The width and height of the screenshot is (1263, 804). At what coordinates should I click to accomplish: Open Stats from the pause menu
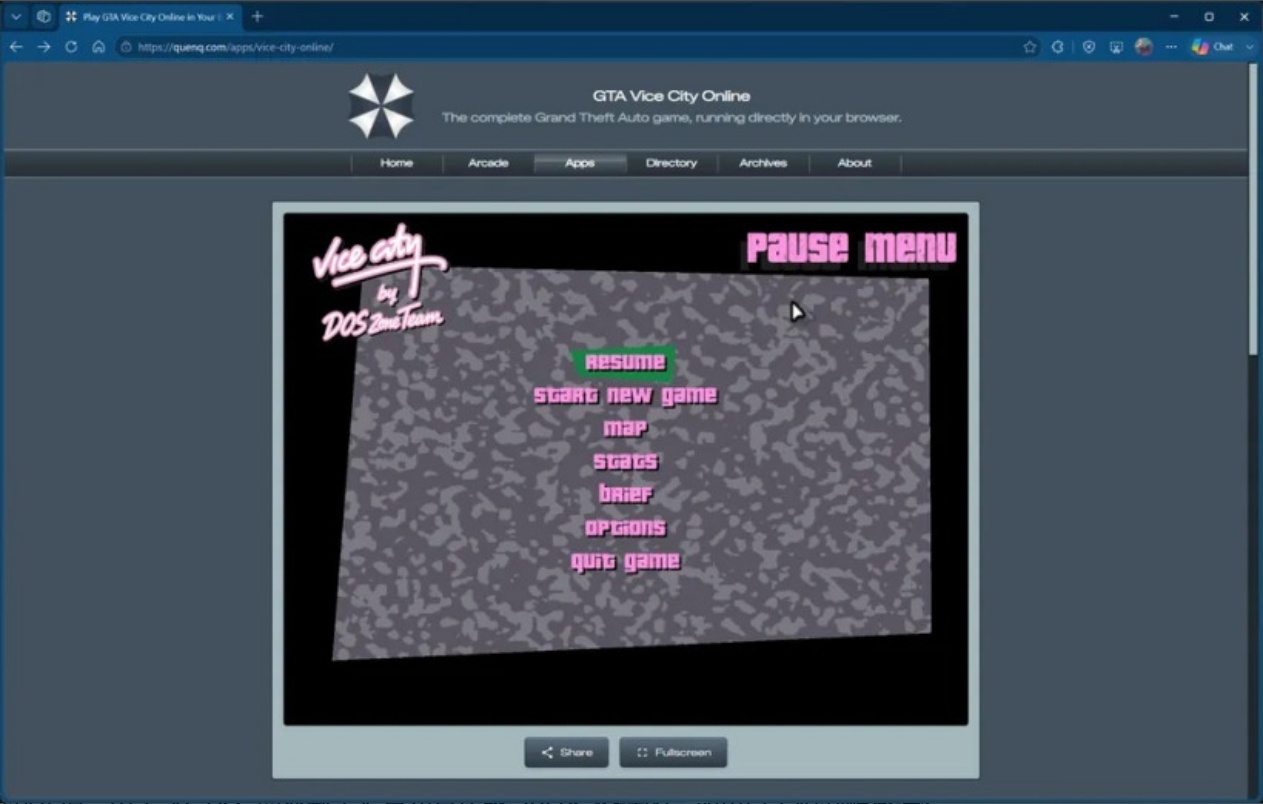(625, 461)
